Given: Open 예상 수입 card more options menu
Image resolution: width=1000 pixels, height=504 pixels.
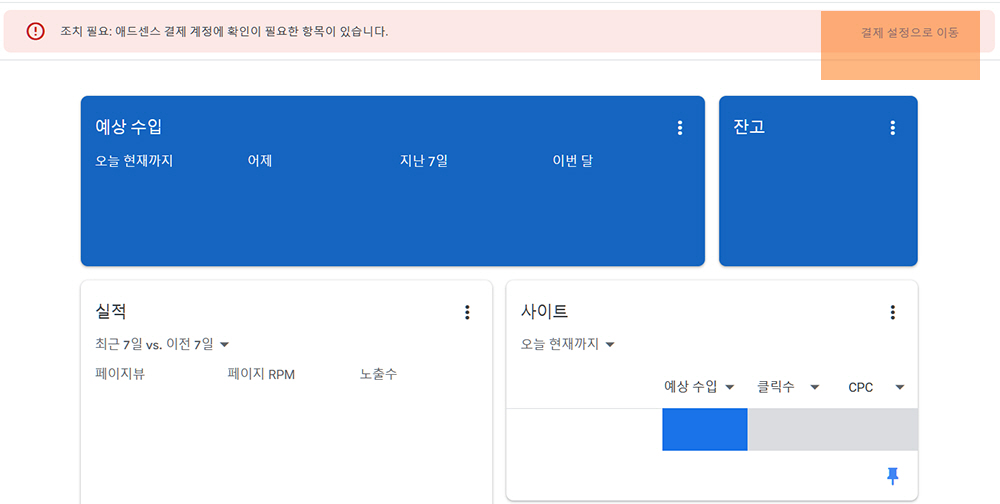Looking at the screenshot, I should point(680,128).
